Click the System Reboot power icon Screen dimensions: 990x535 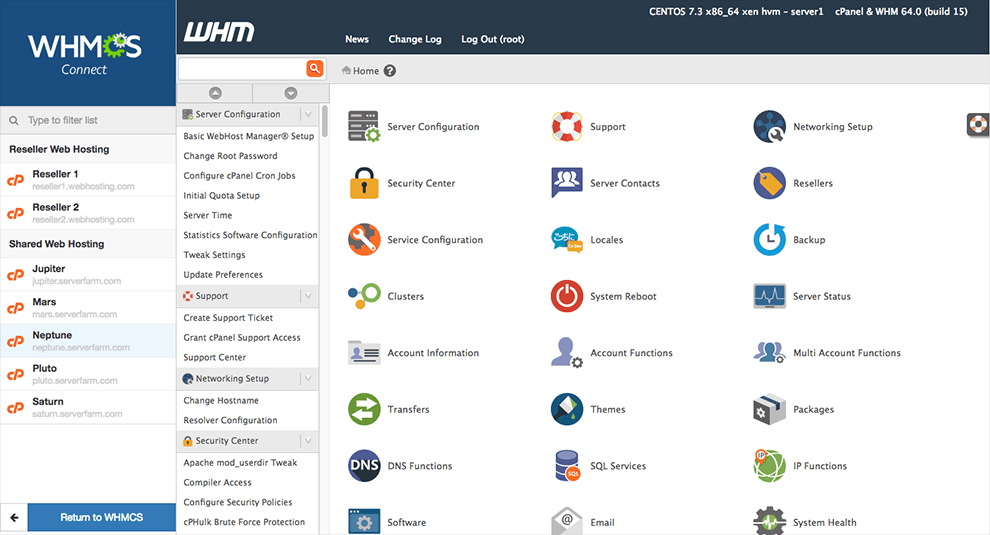pos(567,297)
